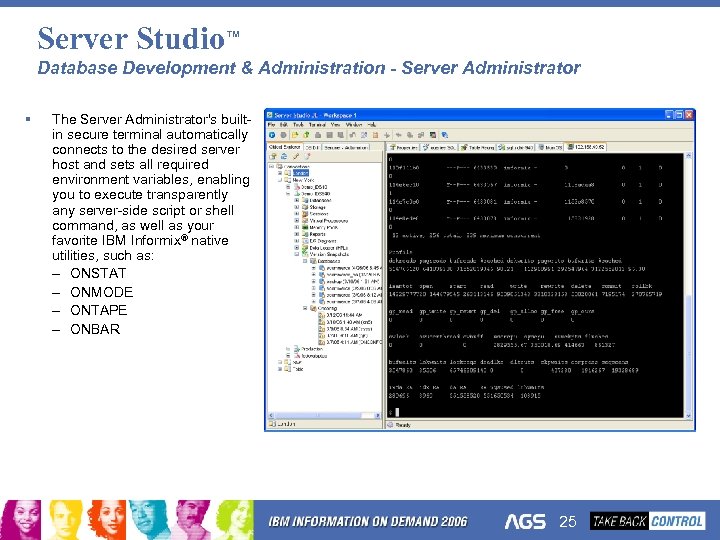Select the ER Diagrams tree item
The width and height of the screenshot is (720, 540).
tap(323, 241)
